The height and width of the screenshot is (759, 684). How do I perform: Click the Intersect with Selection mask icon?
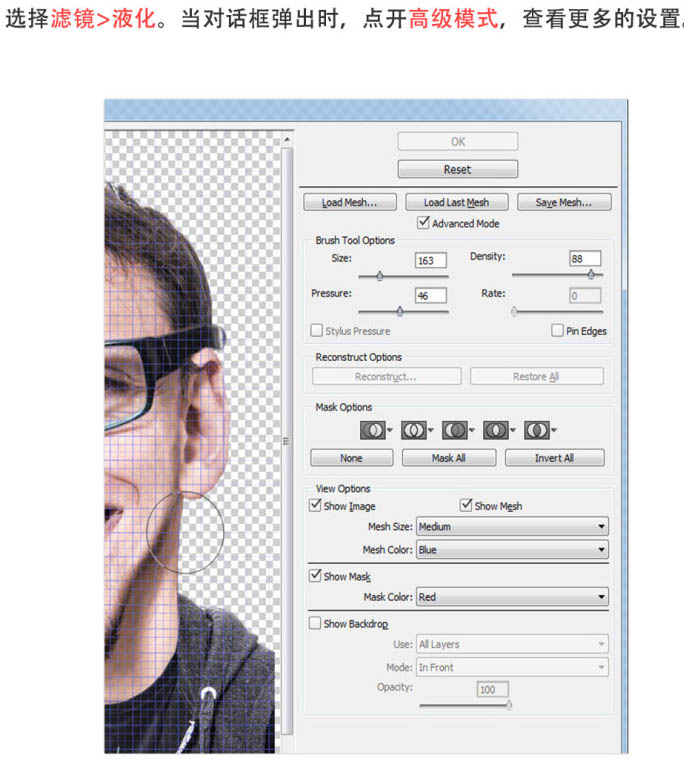click(x=496, y=430)
